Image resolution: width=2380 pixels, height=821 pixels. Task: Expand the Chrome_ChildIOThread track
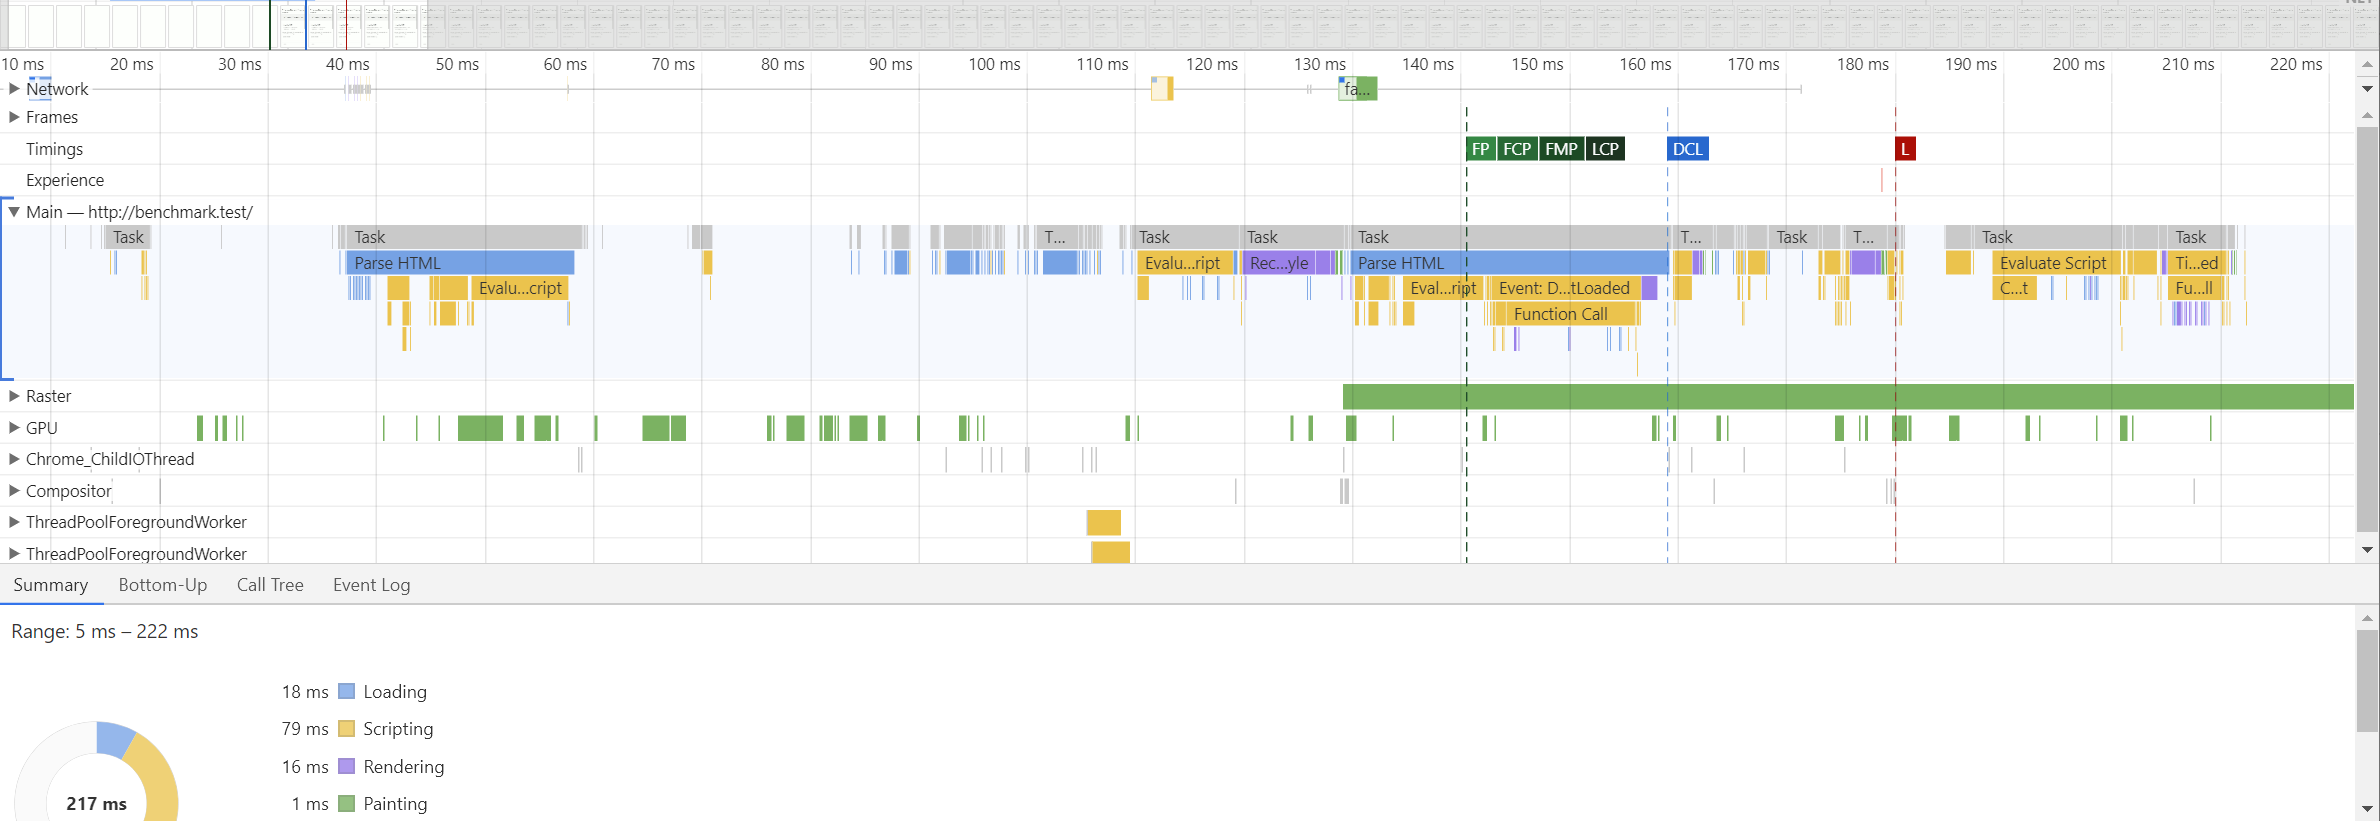(14, 459)
